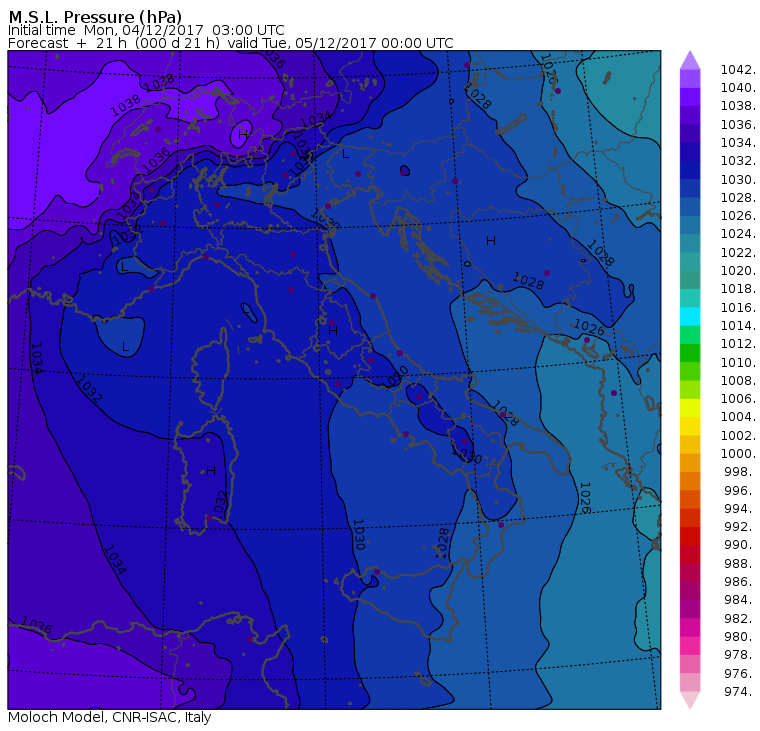
Task: Click the "Moloch Model, CNR-ISAC, Italy" caption
Action: tap(110, 717)
